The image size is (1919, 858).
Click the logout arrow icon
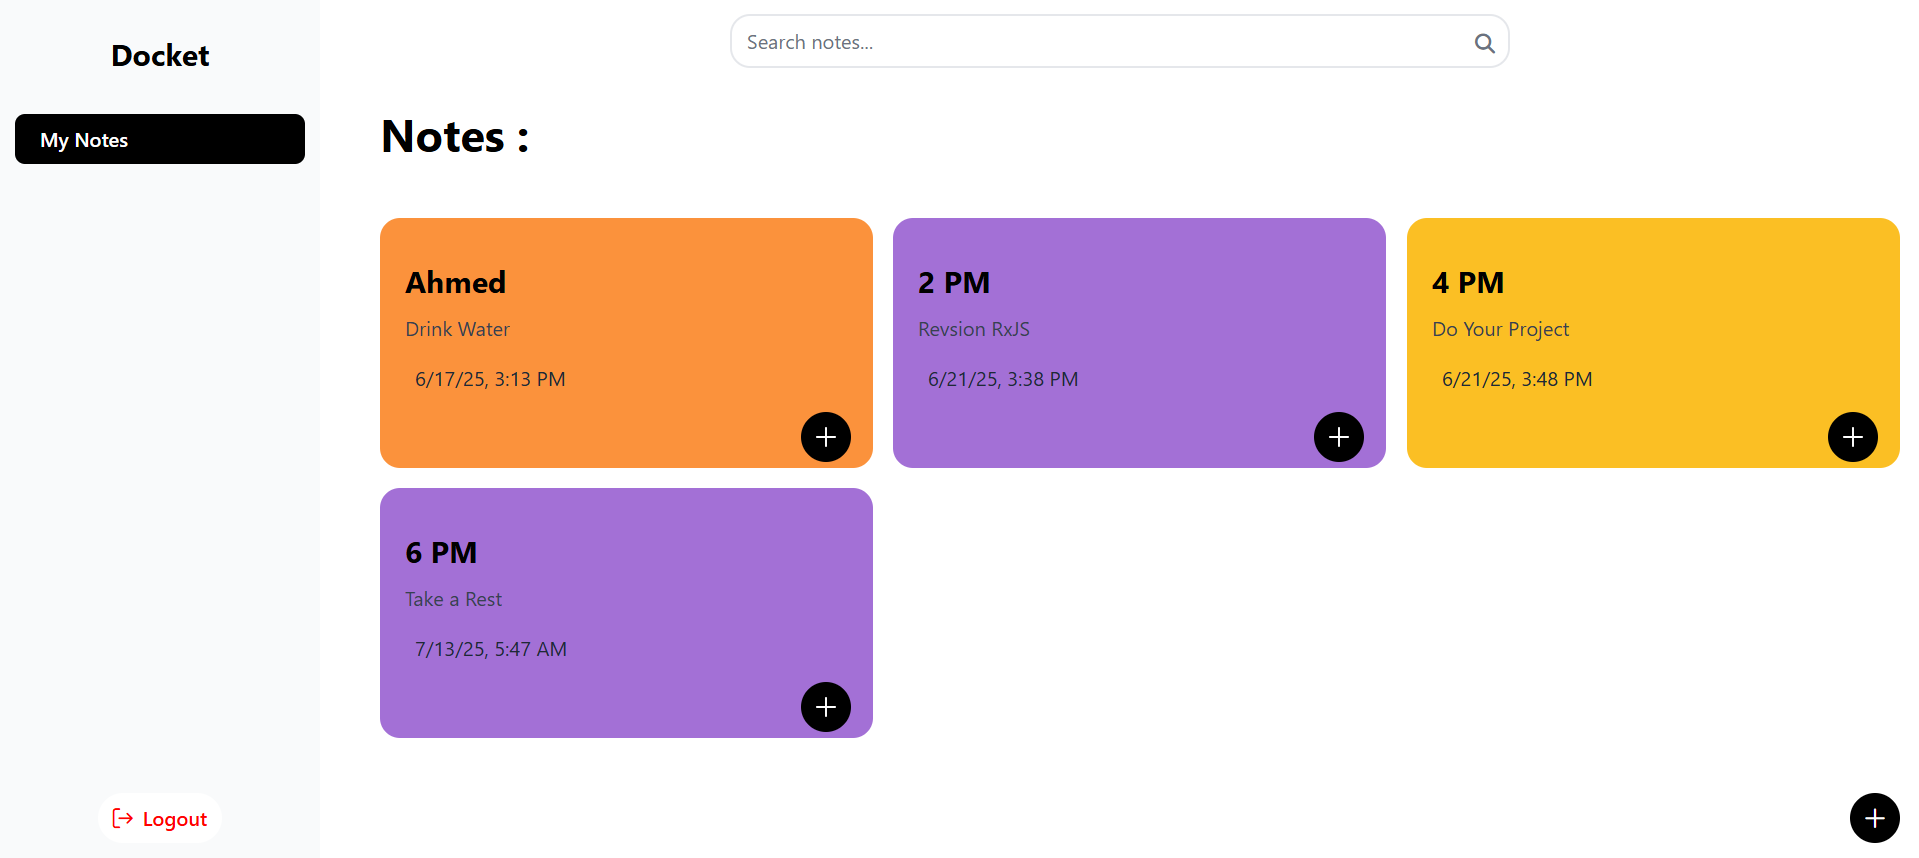[x=123, y=818]
